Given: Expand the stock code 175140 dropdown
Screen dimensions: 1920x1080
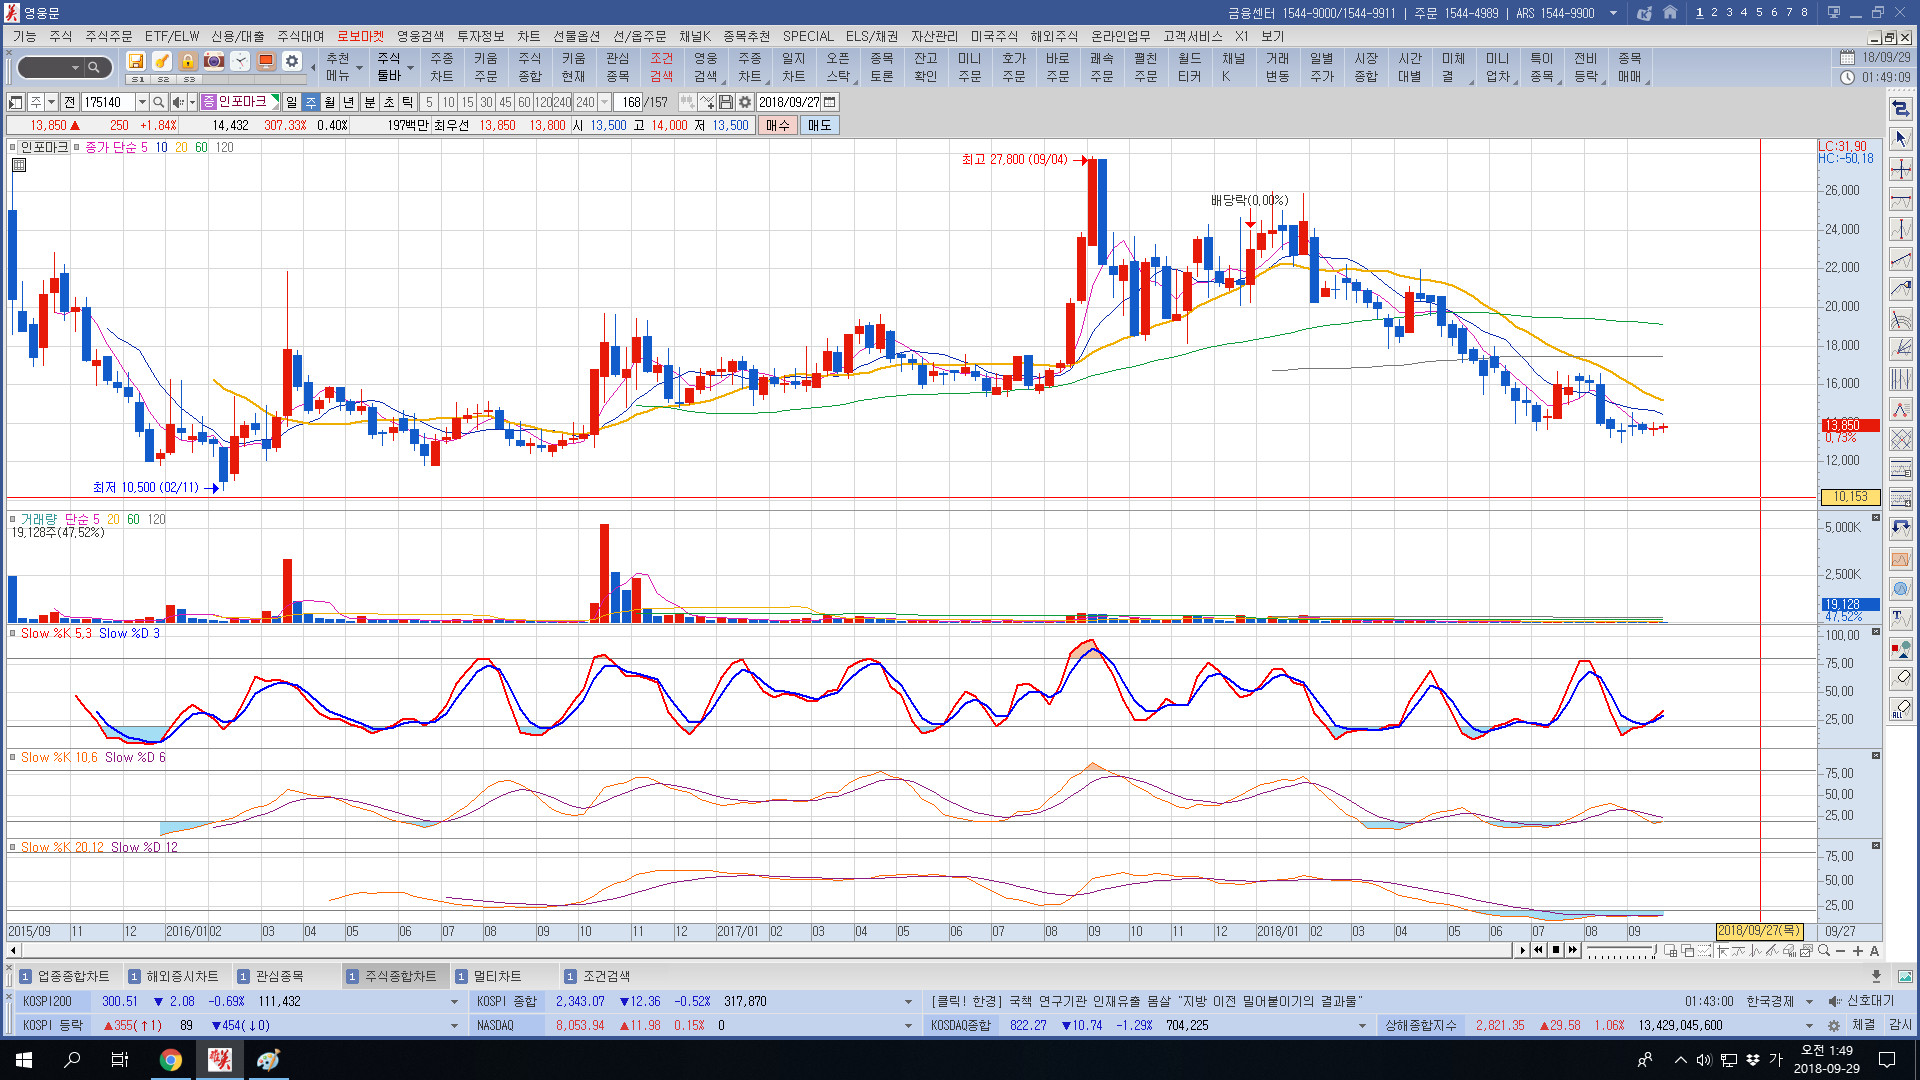Looking at the screenshot, I should [142, 102].
